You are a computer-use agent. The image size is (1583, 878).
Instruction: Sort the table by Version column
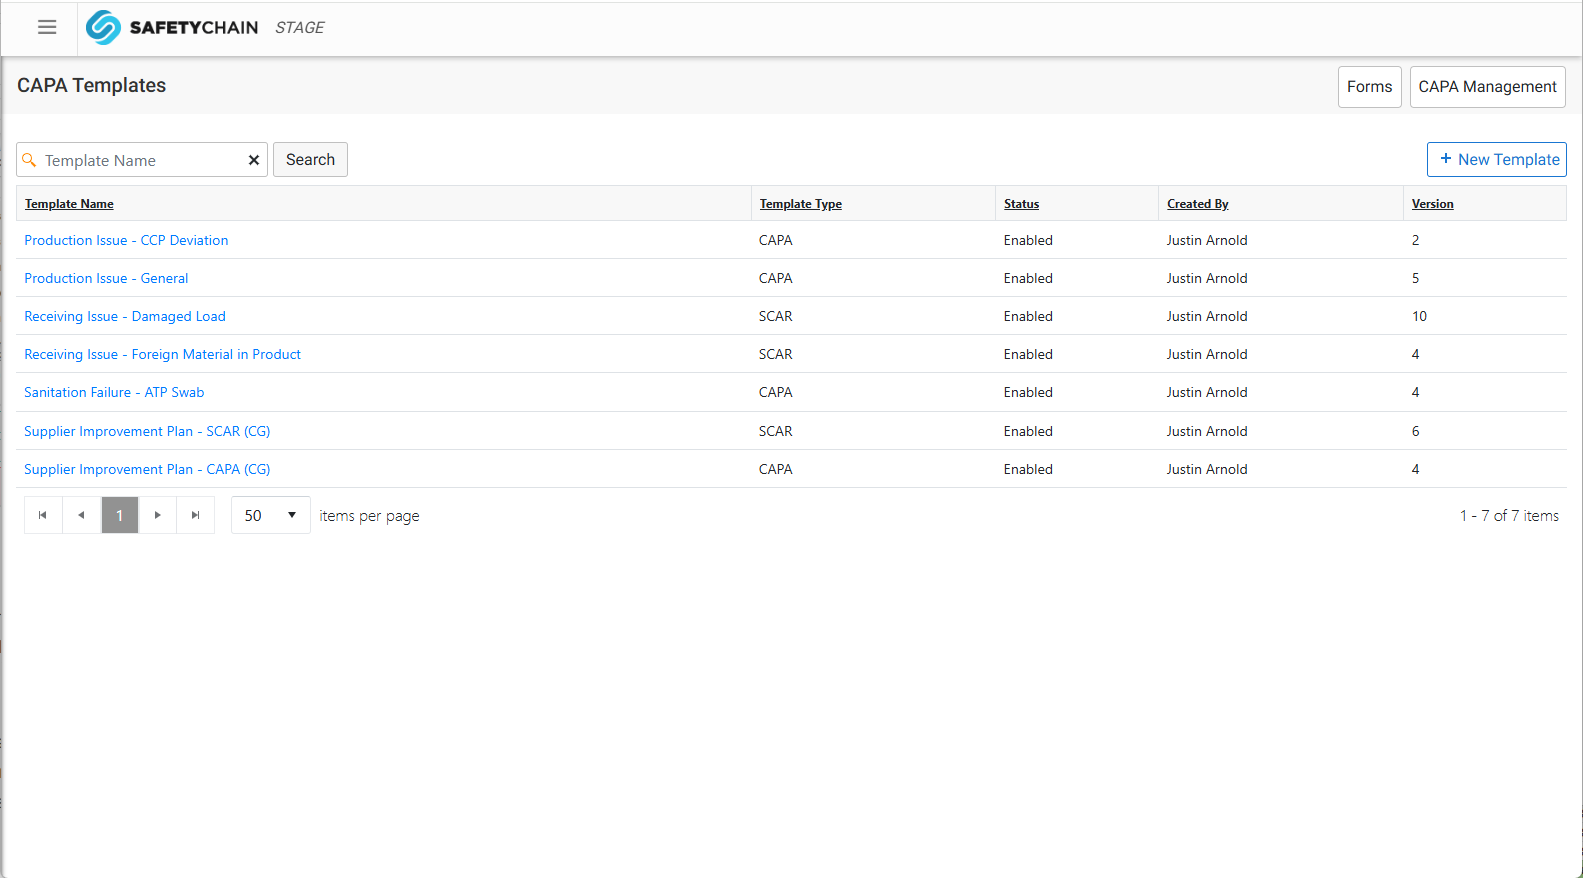pos(1432,204)
